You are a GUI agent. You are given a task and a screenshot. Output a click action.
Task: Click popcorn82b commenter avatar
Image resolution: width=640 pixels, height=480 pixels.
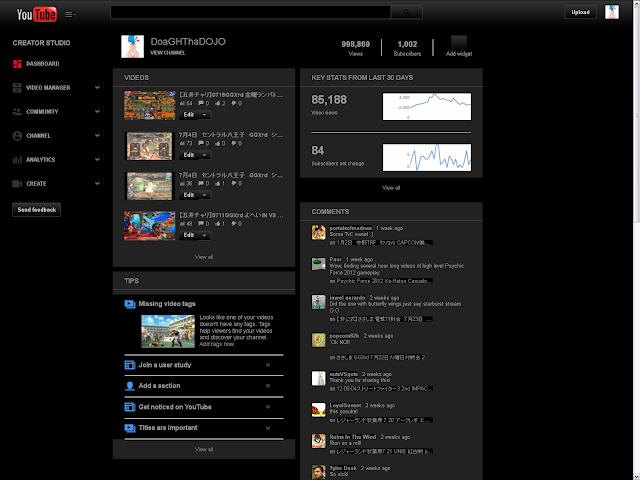pyautogui.click(x=318, y=340)
